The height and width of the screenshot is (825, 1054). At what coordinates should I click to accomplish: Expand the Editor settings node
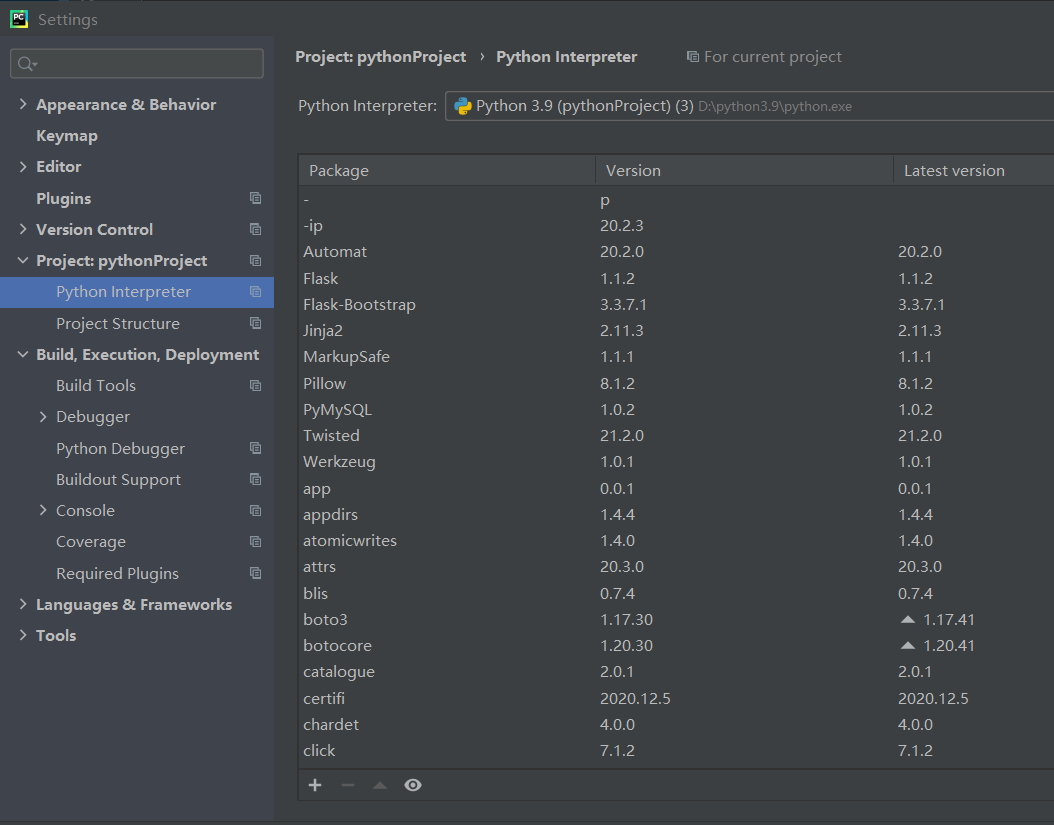tap(23, 166)
